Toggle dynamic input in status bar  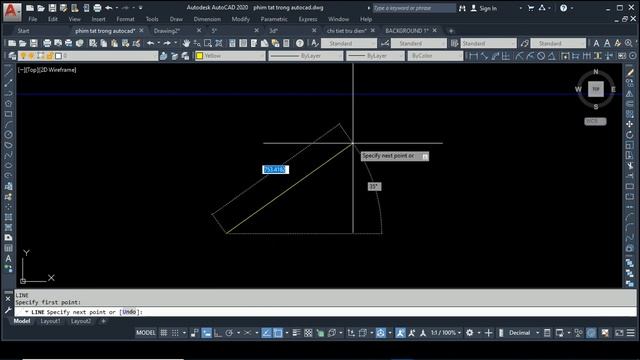pos(207,333)
